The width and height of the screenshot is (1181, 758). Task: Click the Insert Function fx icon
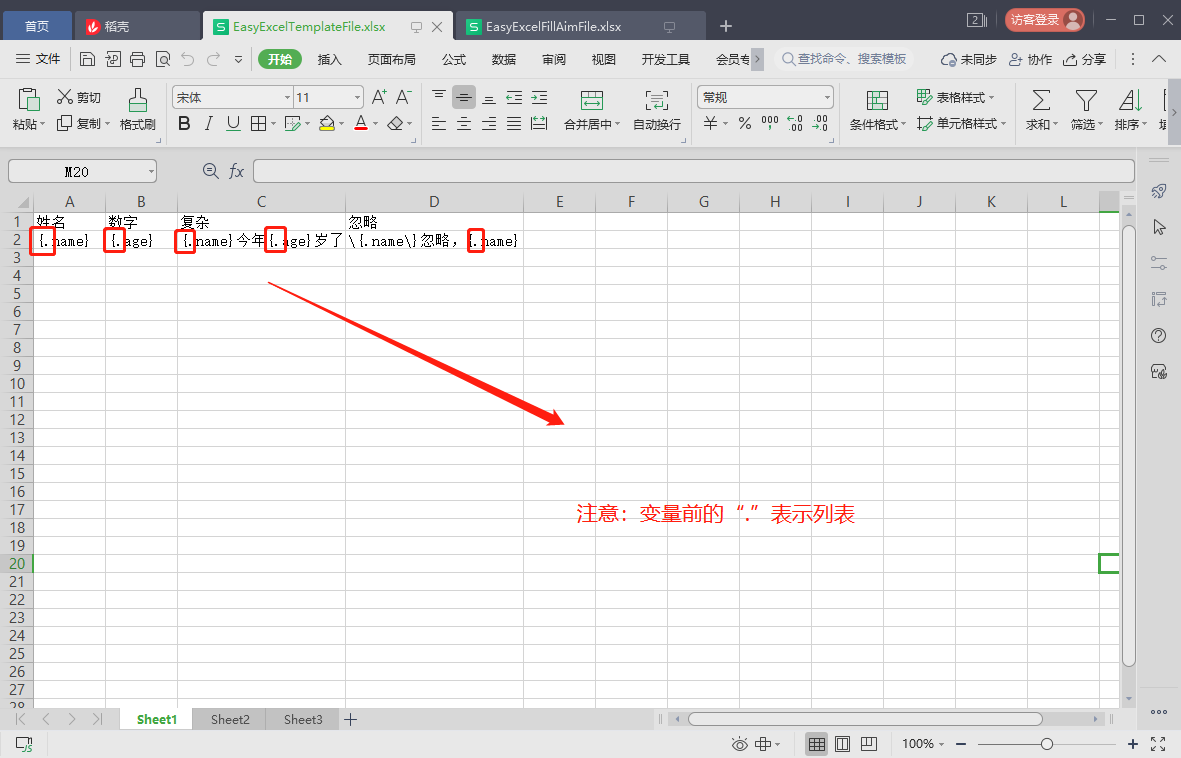pos(237,170)
